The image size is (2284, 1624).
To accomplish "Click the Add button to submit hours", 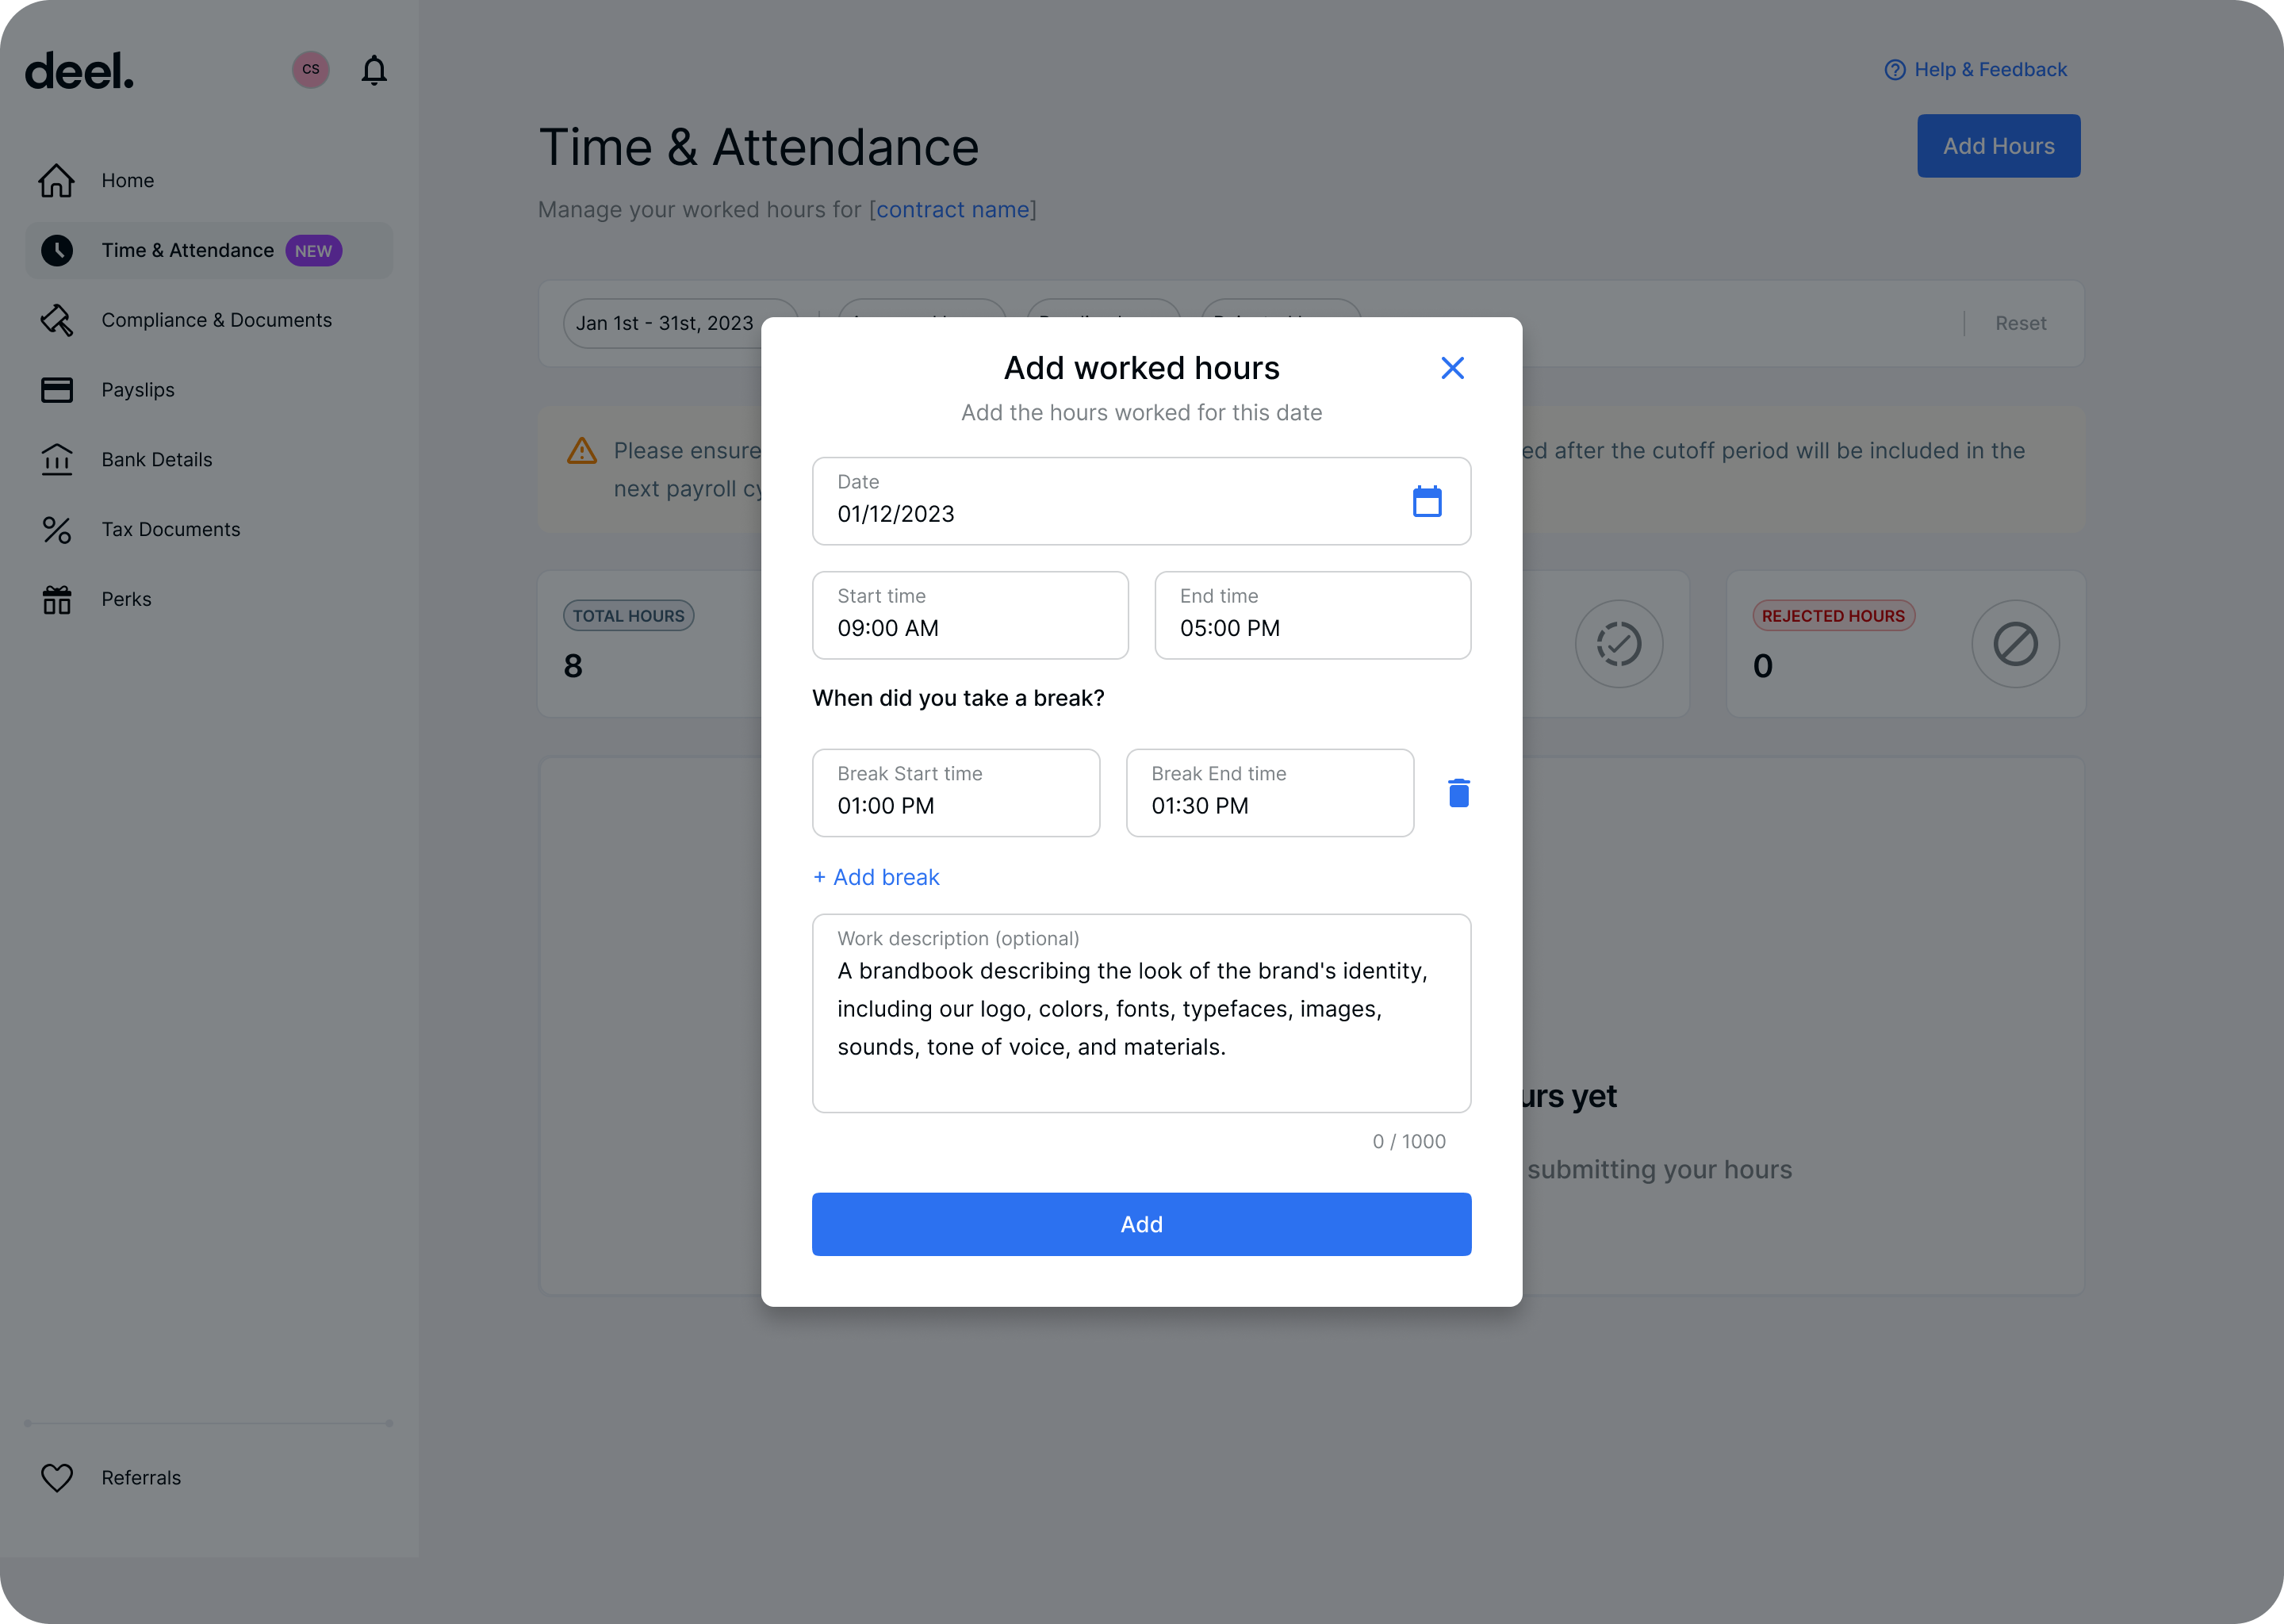I will (1141, 1224).
